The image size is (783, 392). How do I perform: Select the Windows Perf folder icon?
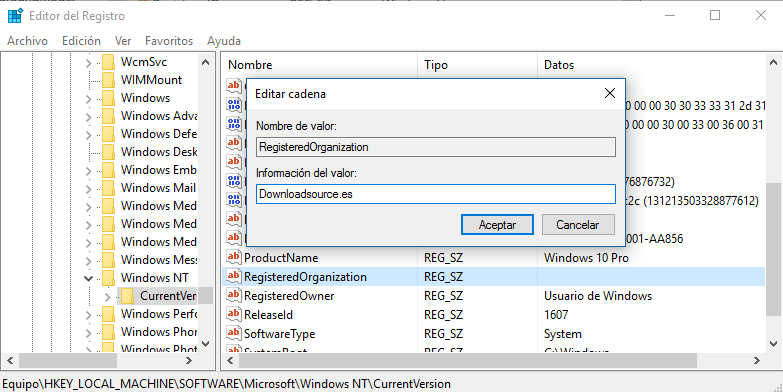coord(108,314)
